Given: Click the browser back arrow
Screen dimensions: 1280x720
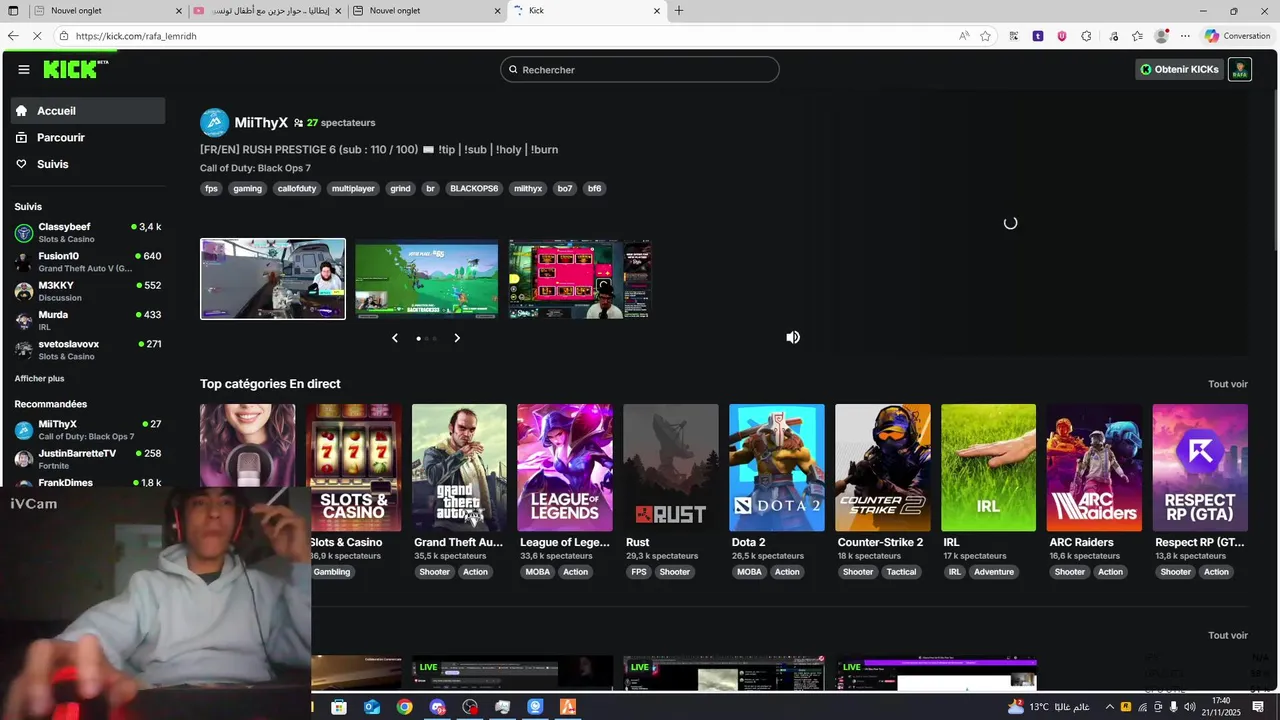Looking at the screenshot, I should pyautogui.click(x=13, y=36).
